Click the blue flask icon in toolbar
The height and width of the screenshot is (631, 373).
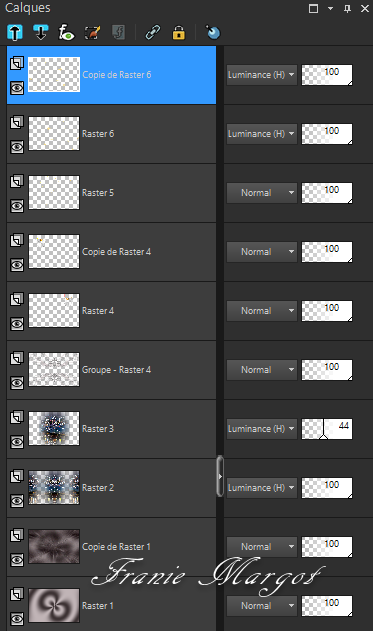pos(212,32)
